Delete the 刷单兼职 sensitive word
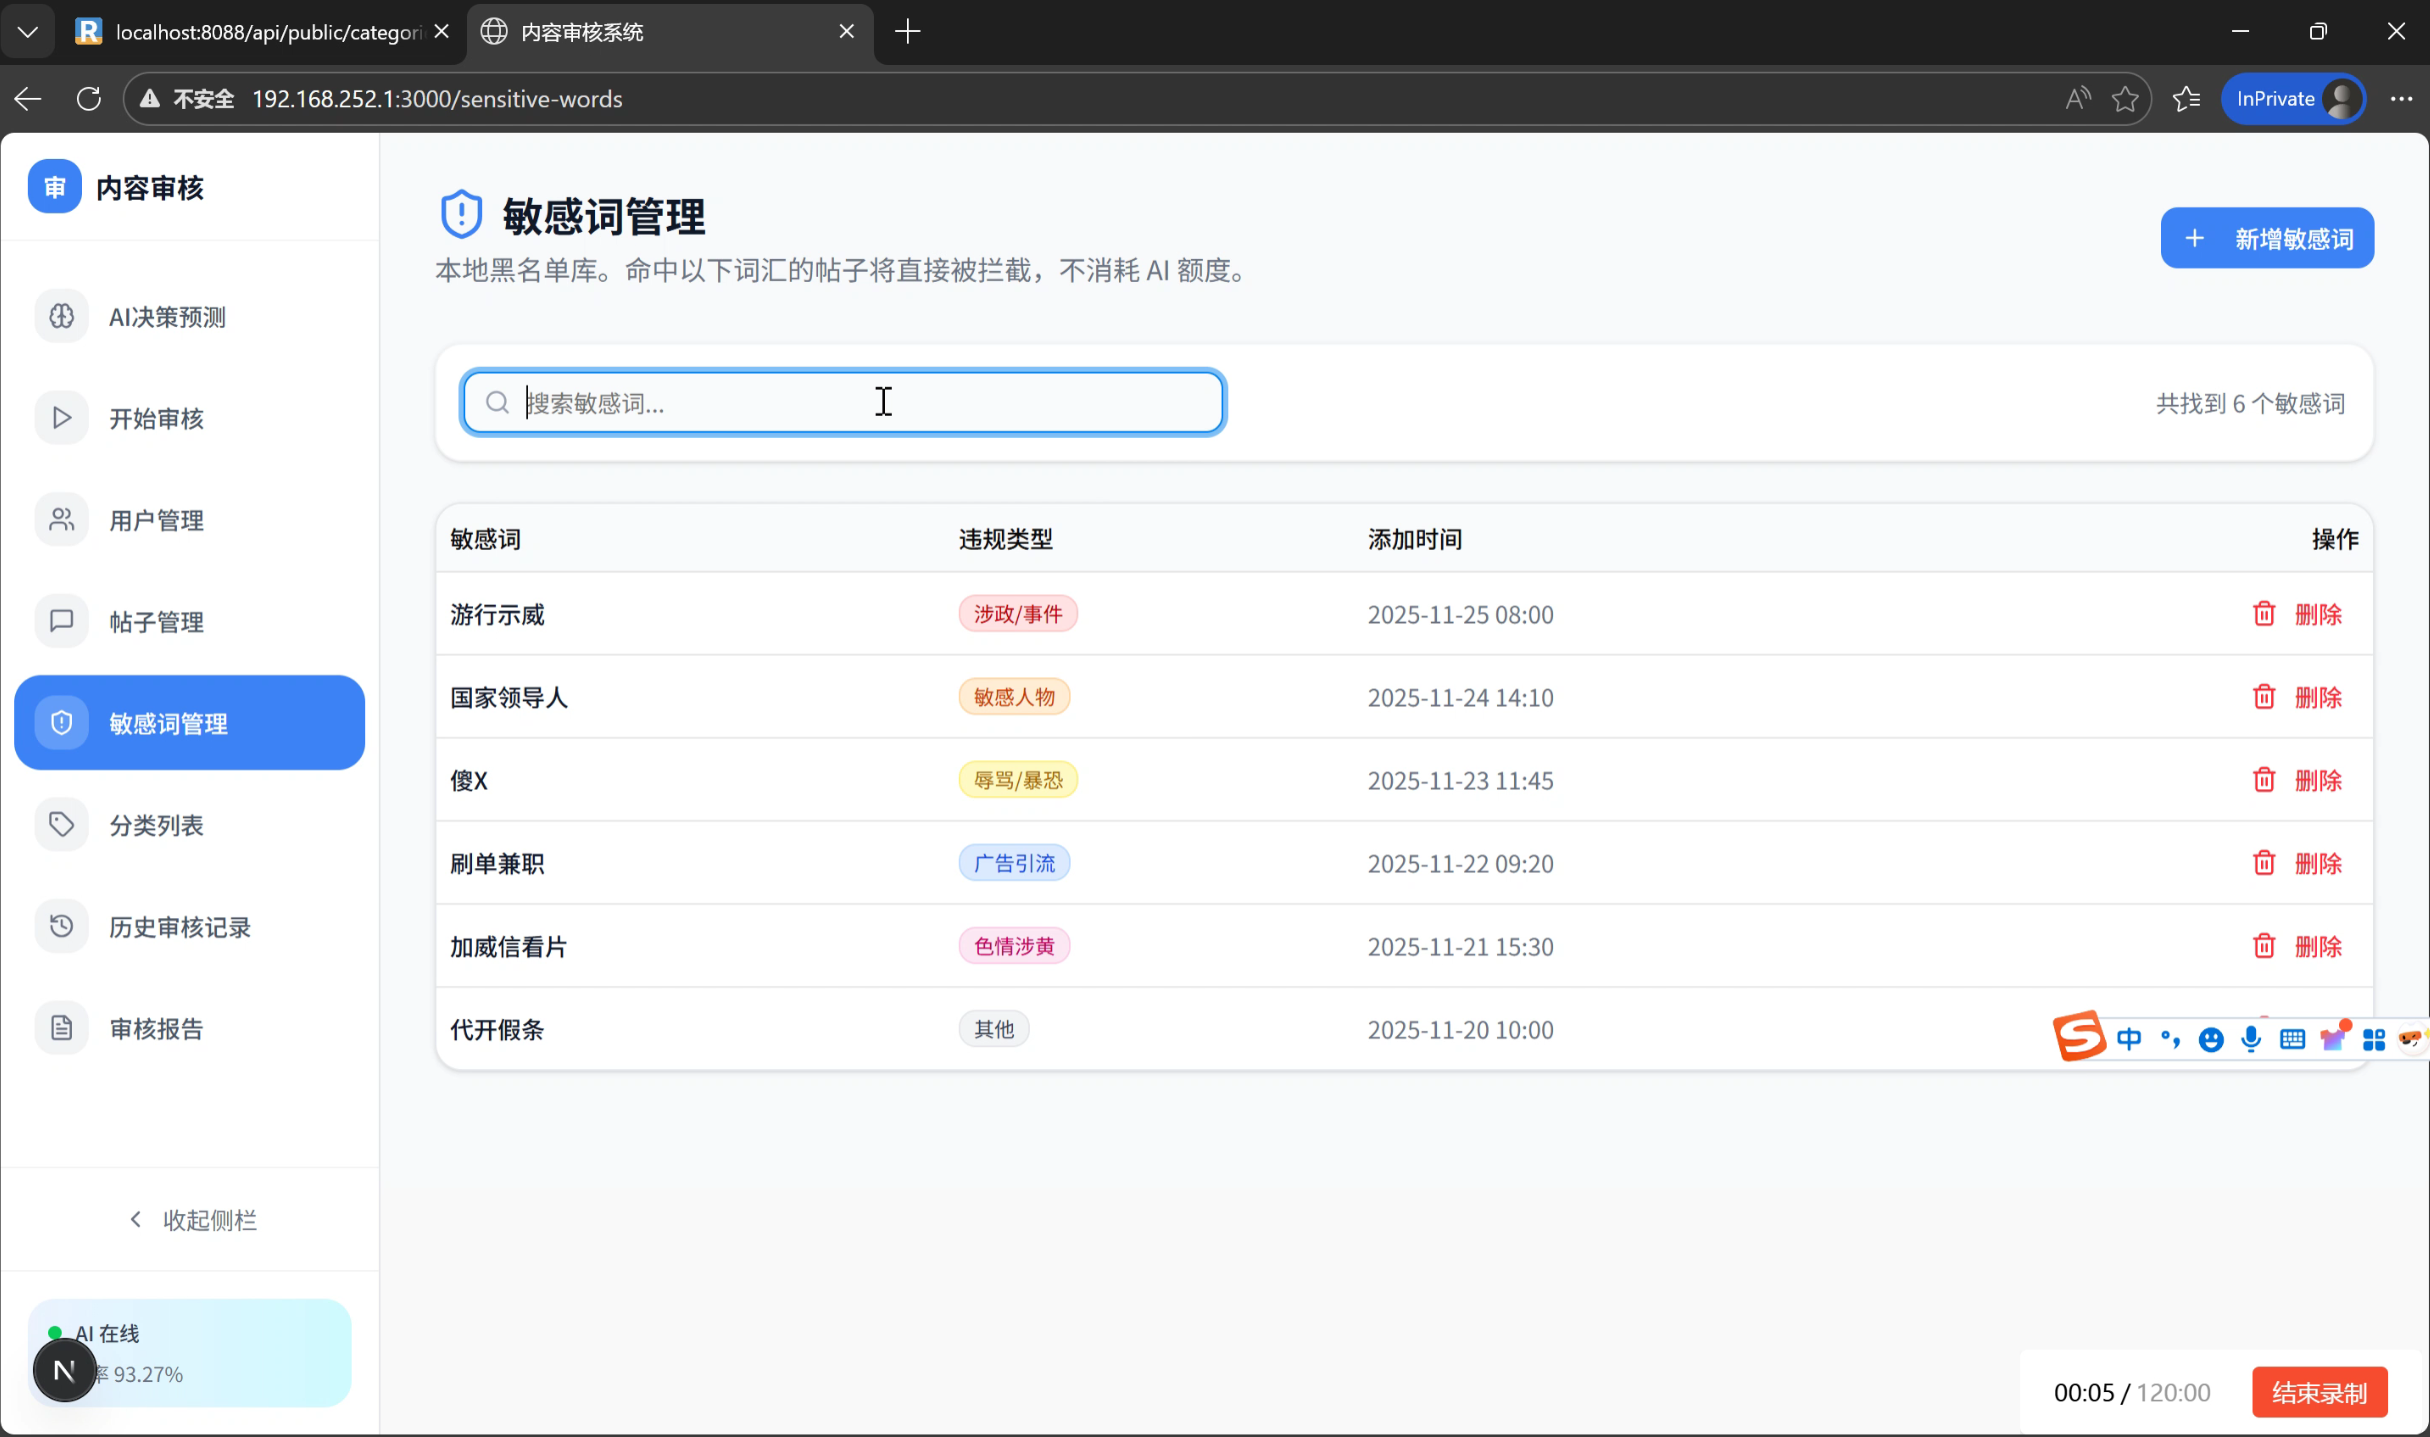 point(2298,863)
